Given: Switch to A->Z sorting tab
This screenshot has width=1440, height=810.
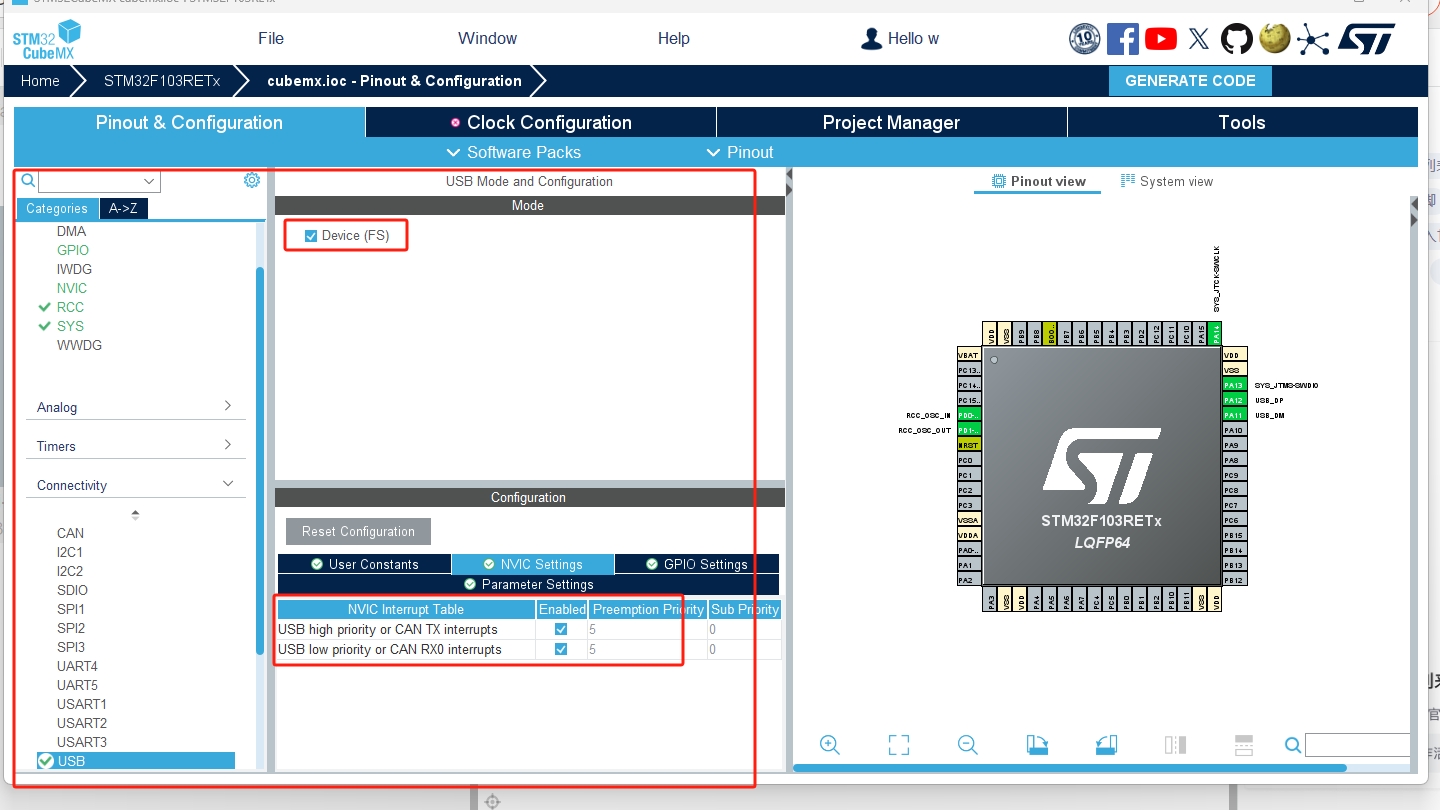Looking at the screenshot, I should 124,208.
